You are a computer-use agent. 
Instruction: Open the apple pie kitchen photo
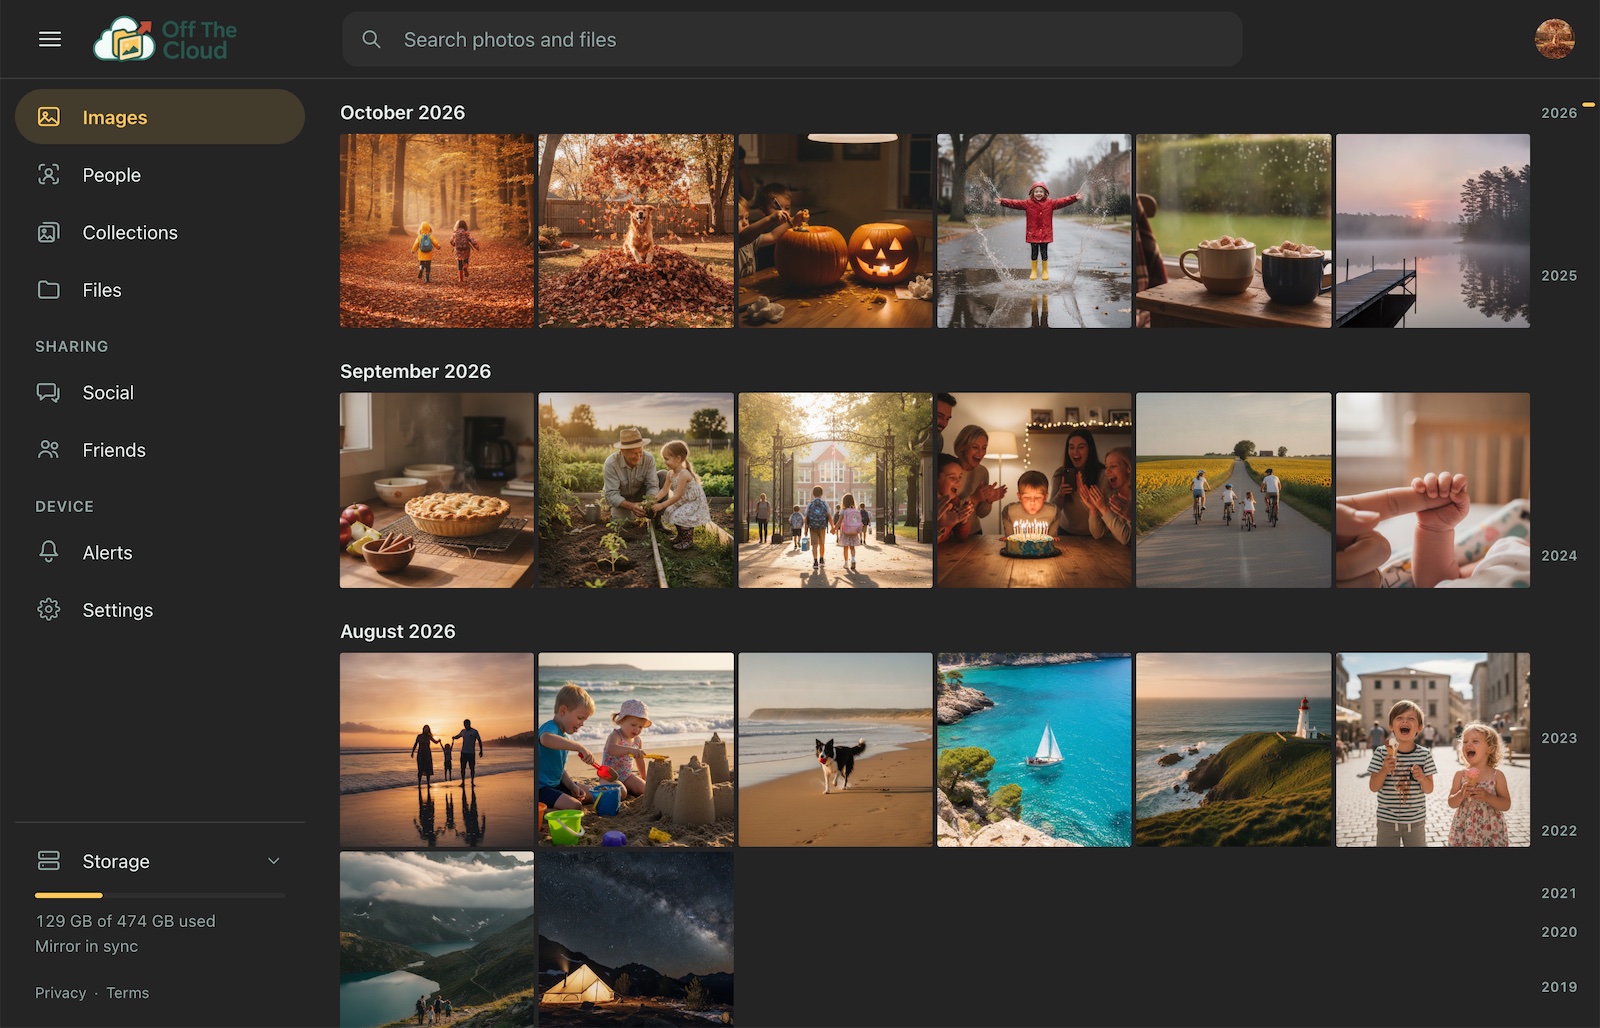pos(437,490)
